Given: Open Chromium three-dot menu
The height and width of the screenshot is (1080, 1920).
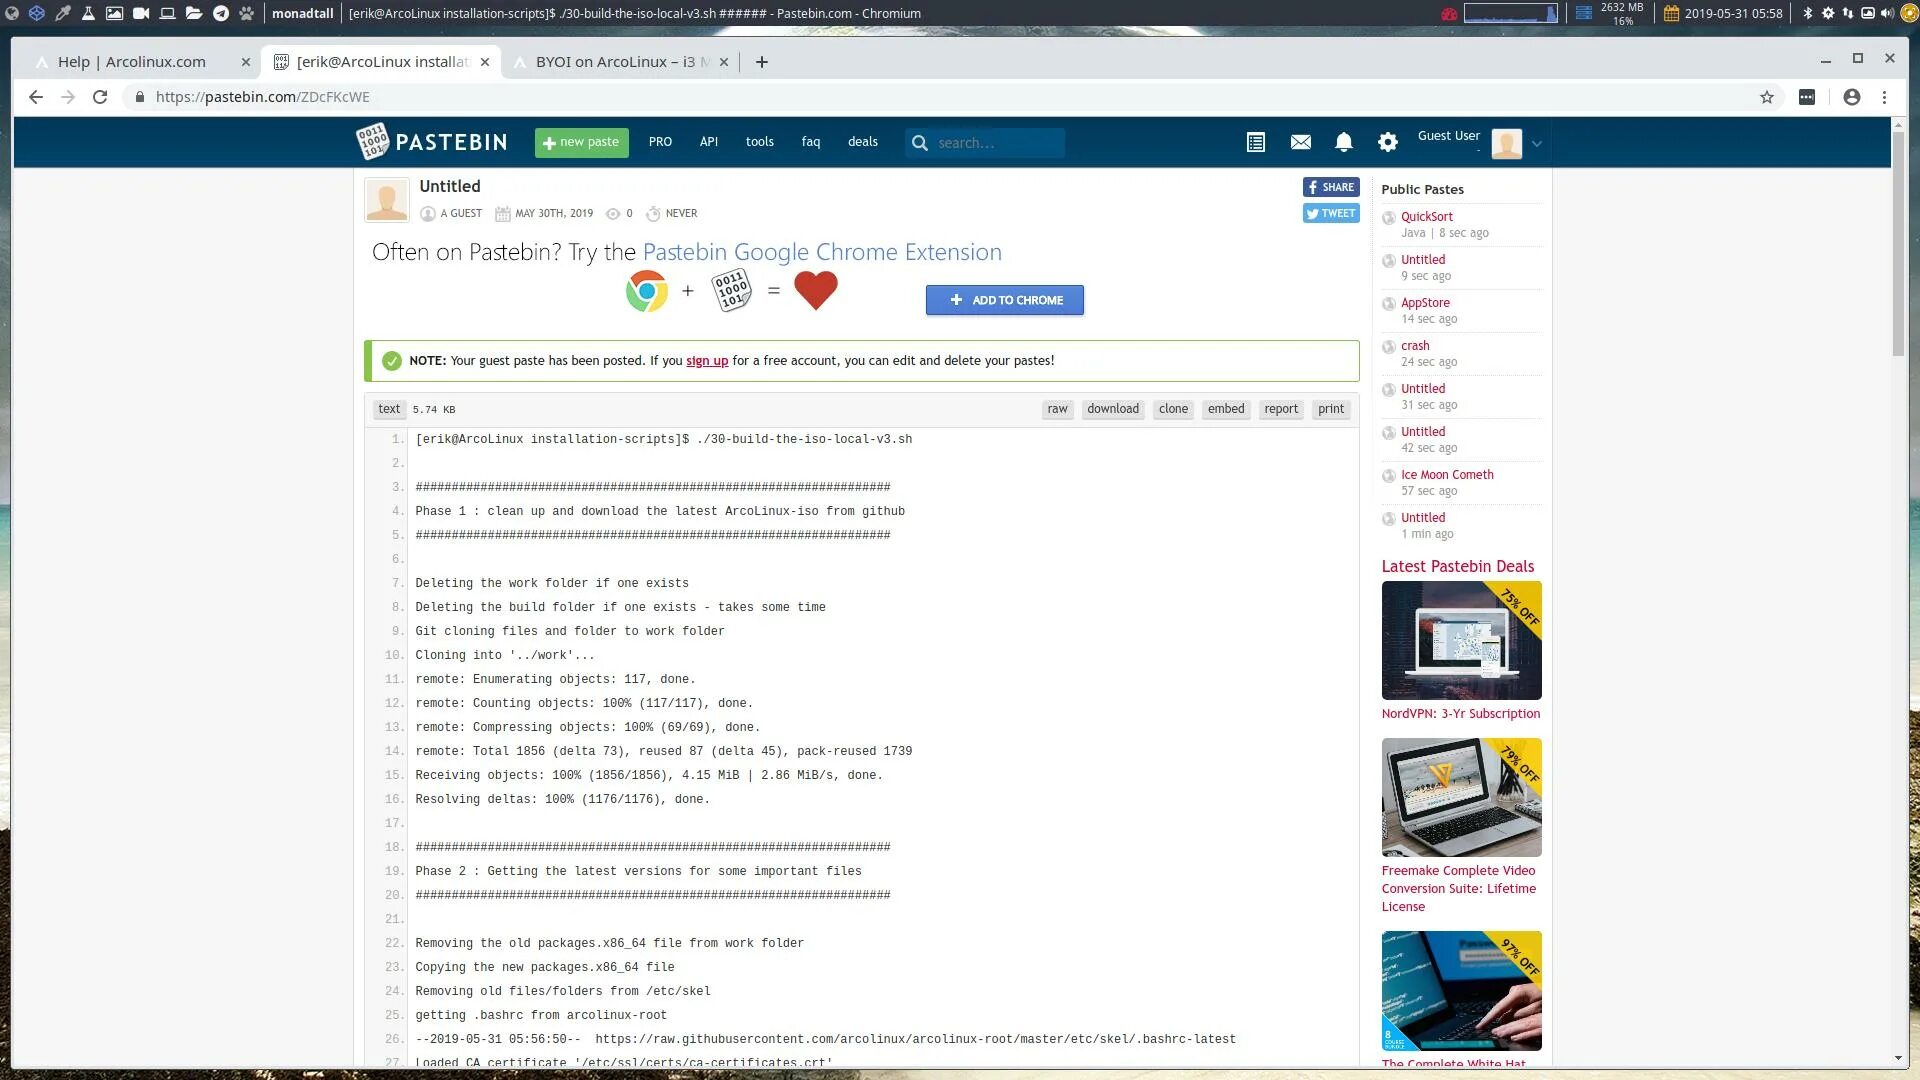Looking at the screenshot, I should click(1885, 97).
